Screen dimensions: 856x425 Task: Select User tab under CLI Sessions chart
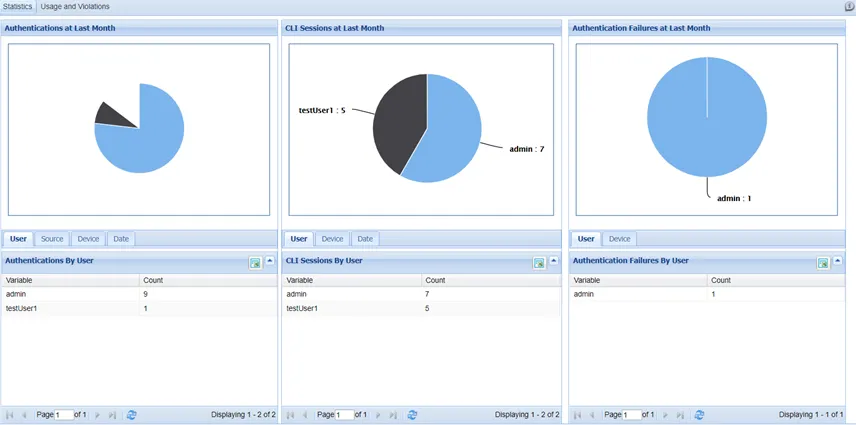(x=299, y=239)
